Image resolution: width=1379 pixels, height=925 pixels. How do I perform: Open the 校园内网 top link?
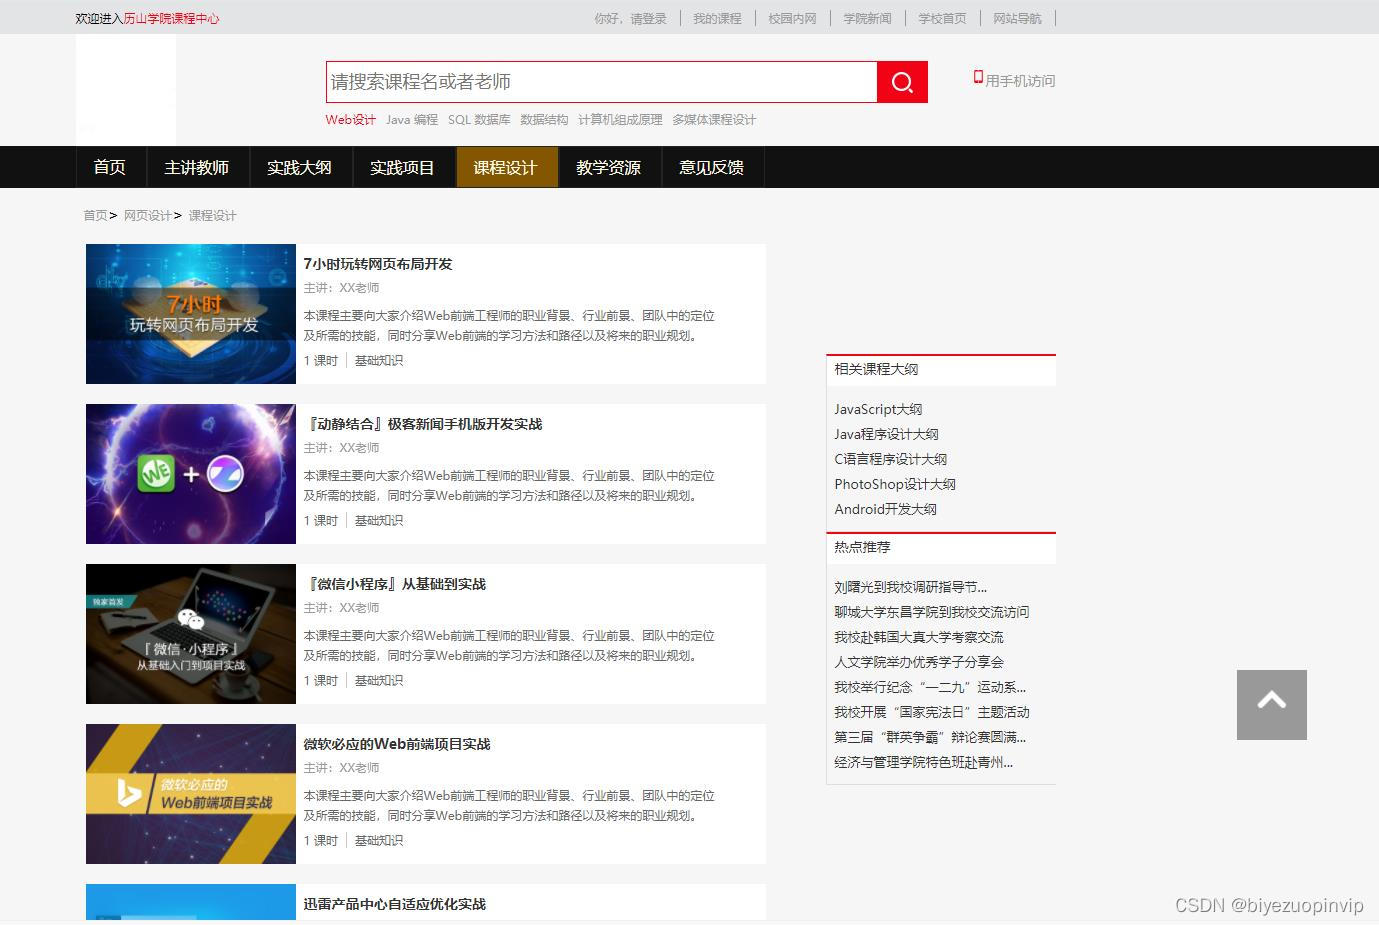pyautogui.click(x=792, y=18)
